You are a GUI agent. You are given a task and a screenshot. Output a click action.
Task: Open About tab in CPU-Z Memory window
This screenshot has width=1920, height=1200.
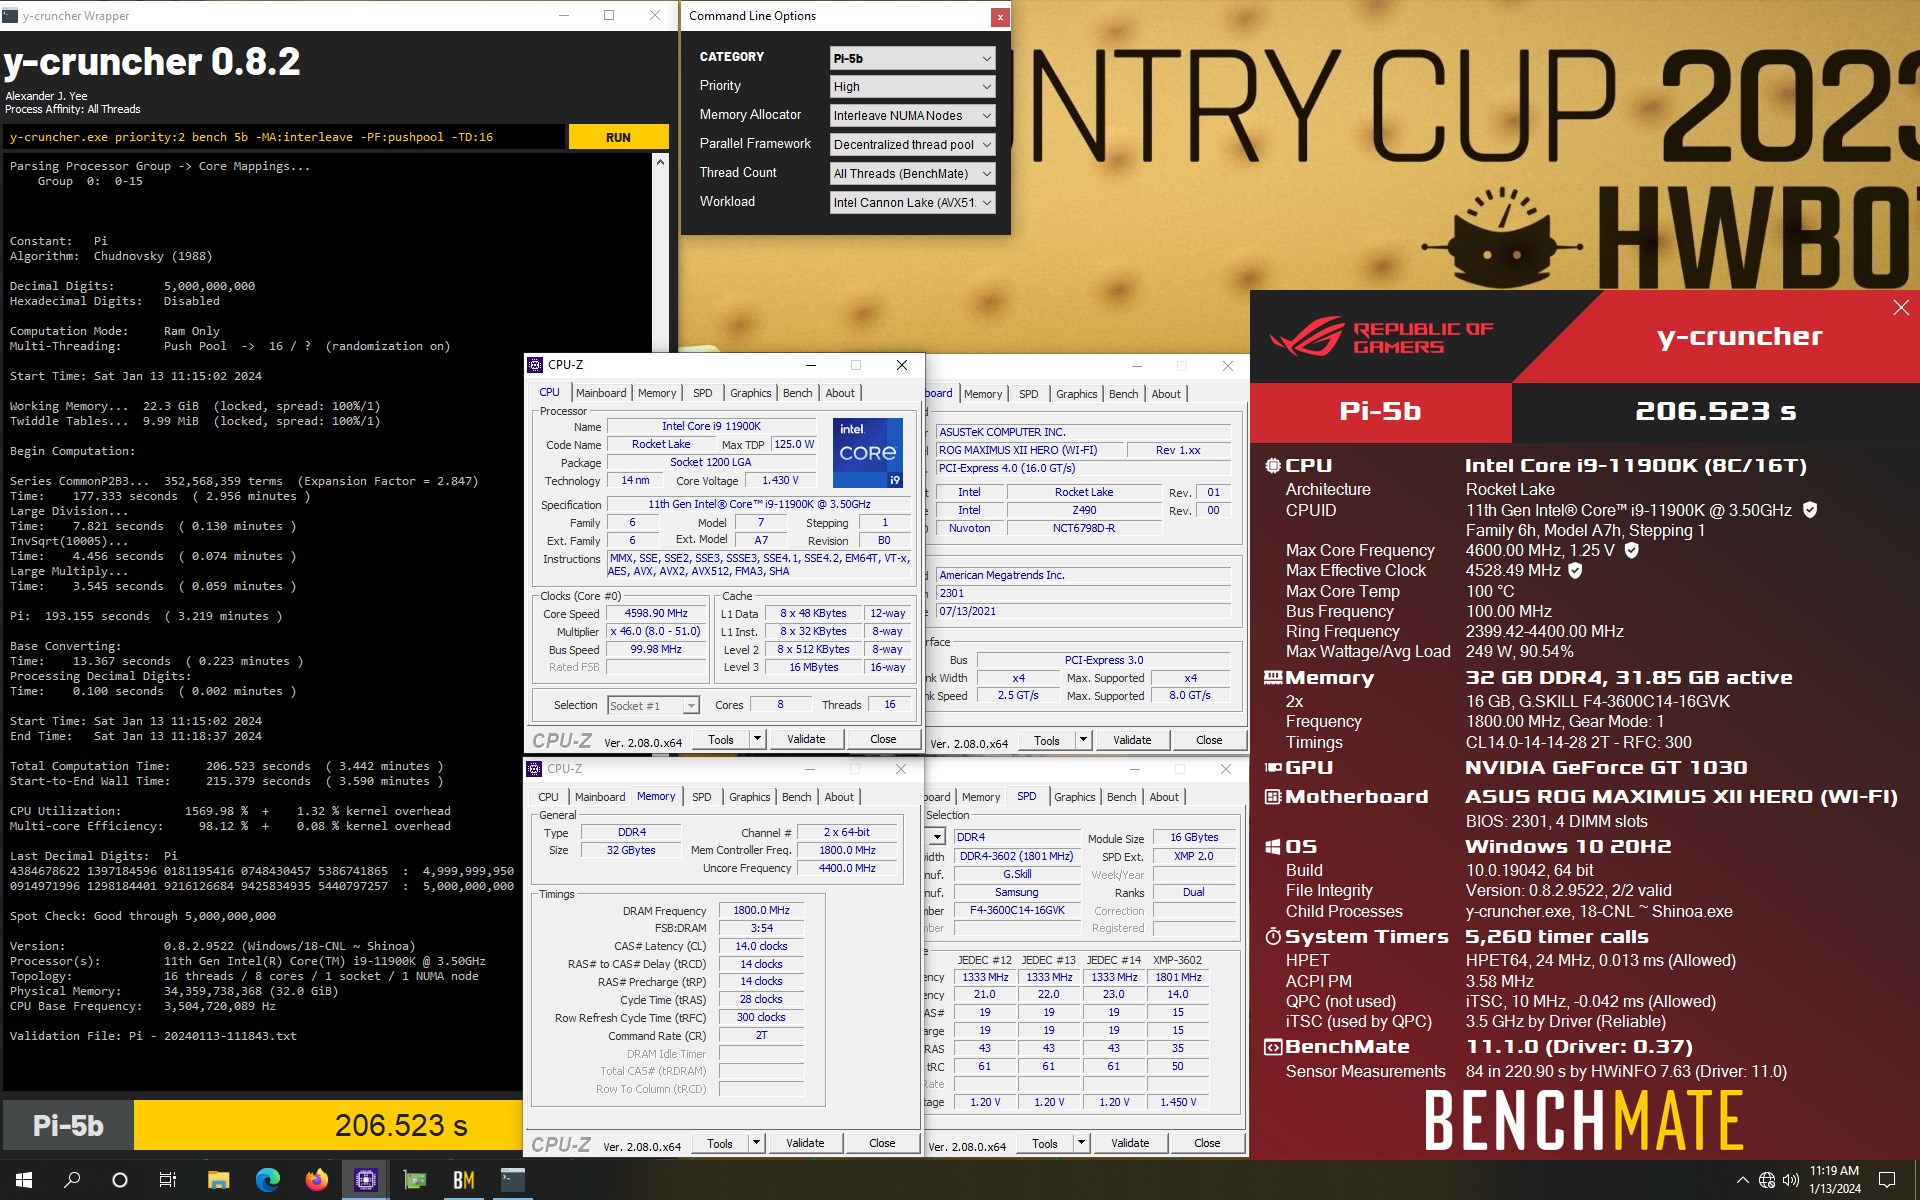click(839, 797)
